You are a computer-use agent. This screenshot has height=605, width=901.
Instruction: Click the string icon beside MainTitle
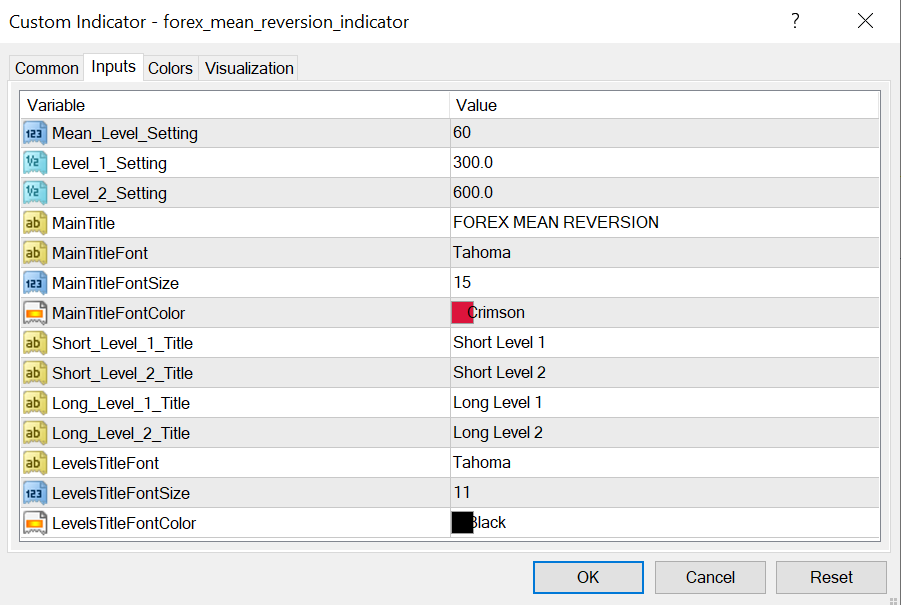click(35, 223)
